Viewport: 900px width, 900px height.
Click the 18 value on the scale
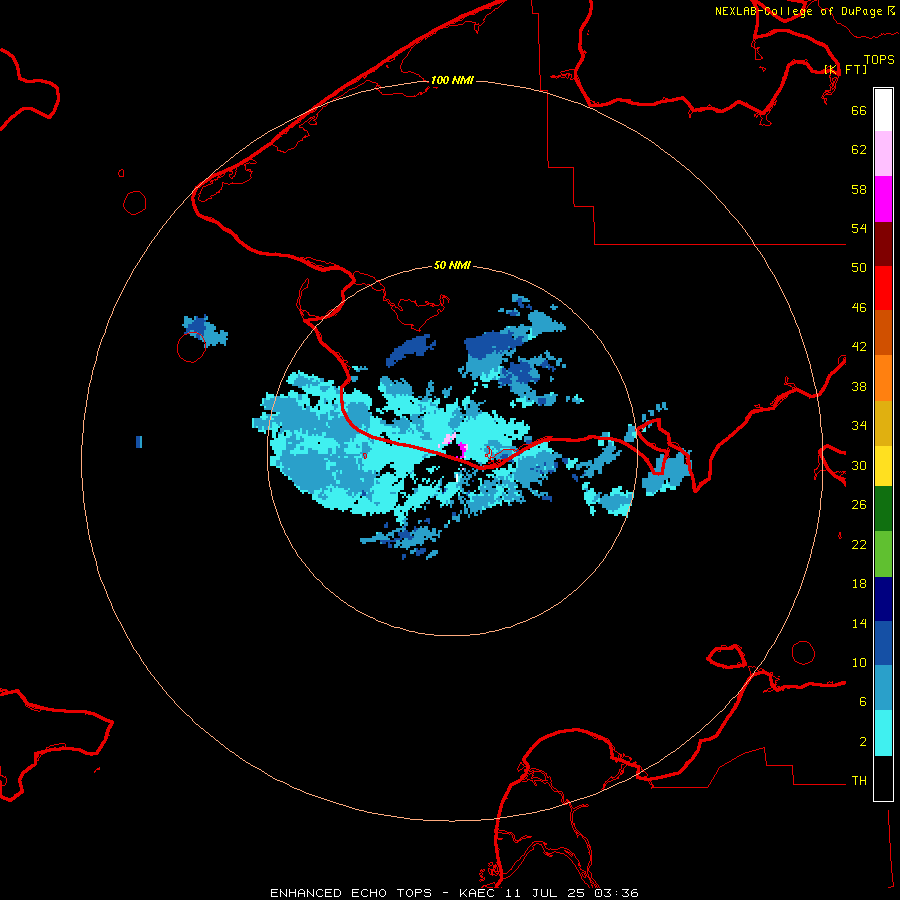coord(859,584)
